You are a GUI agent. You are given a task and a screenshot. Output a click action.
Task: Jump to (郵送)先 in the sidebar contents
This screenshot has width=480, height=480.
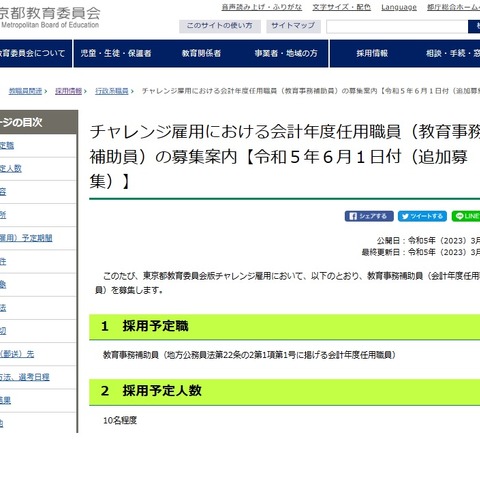coord(17,354)
